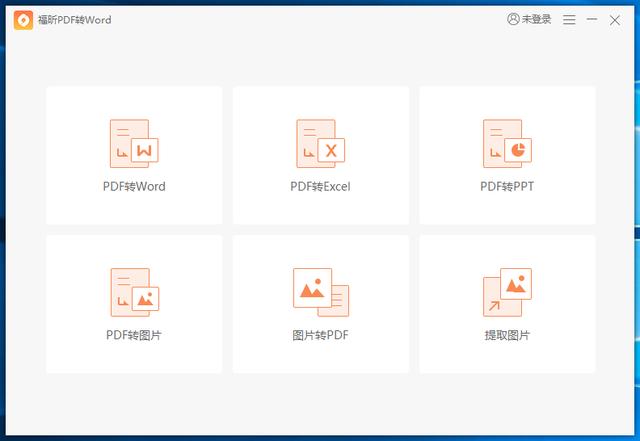Image resolution: width=640 pixels, height=441 pixels.
Task: Open the PDF转Excel conversion icon
Action: [x=320, y=144]
